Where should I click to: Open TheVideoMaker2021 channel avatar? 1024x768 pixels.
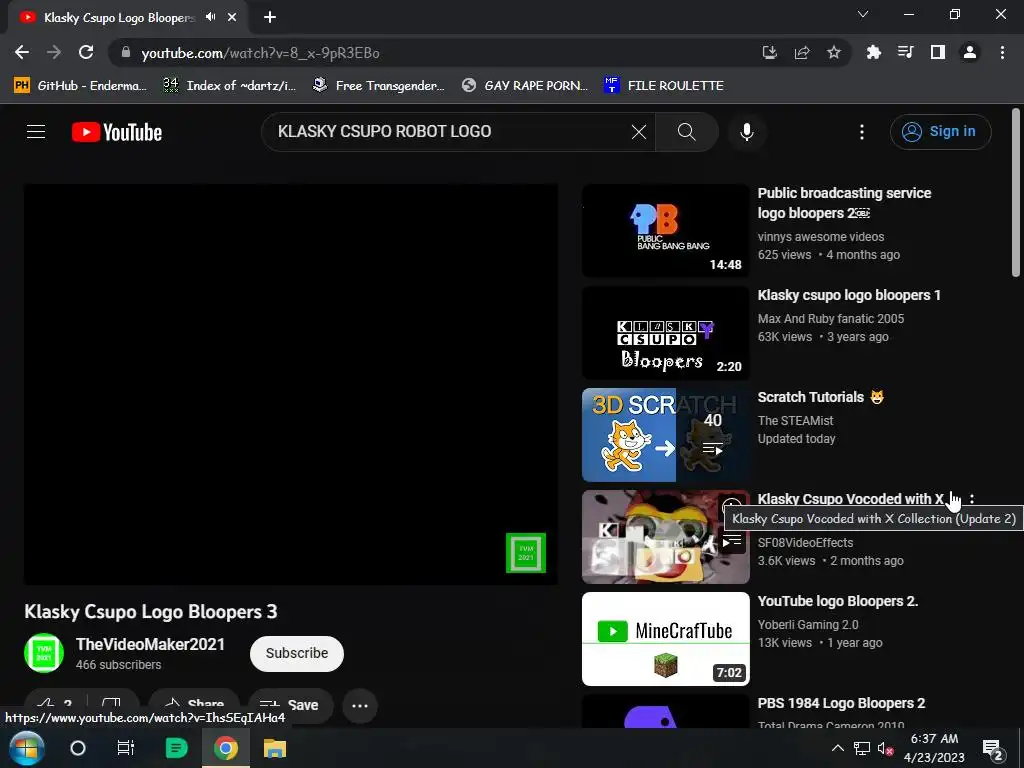[x=44, y=653]
